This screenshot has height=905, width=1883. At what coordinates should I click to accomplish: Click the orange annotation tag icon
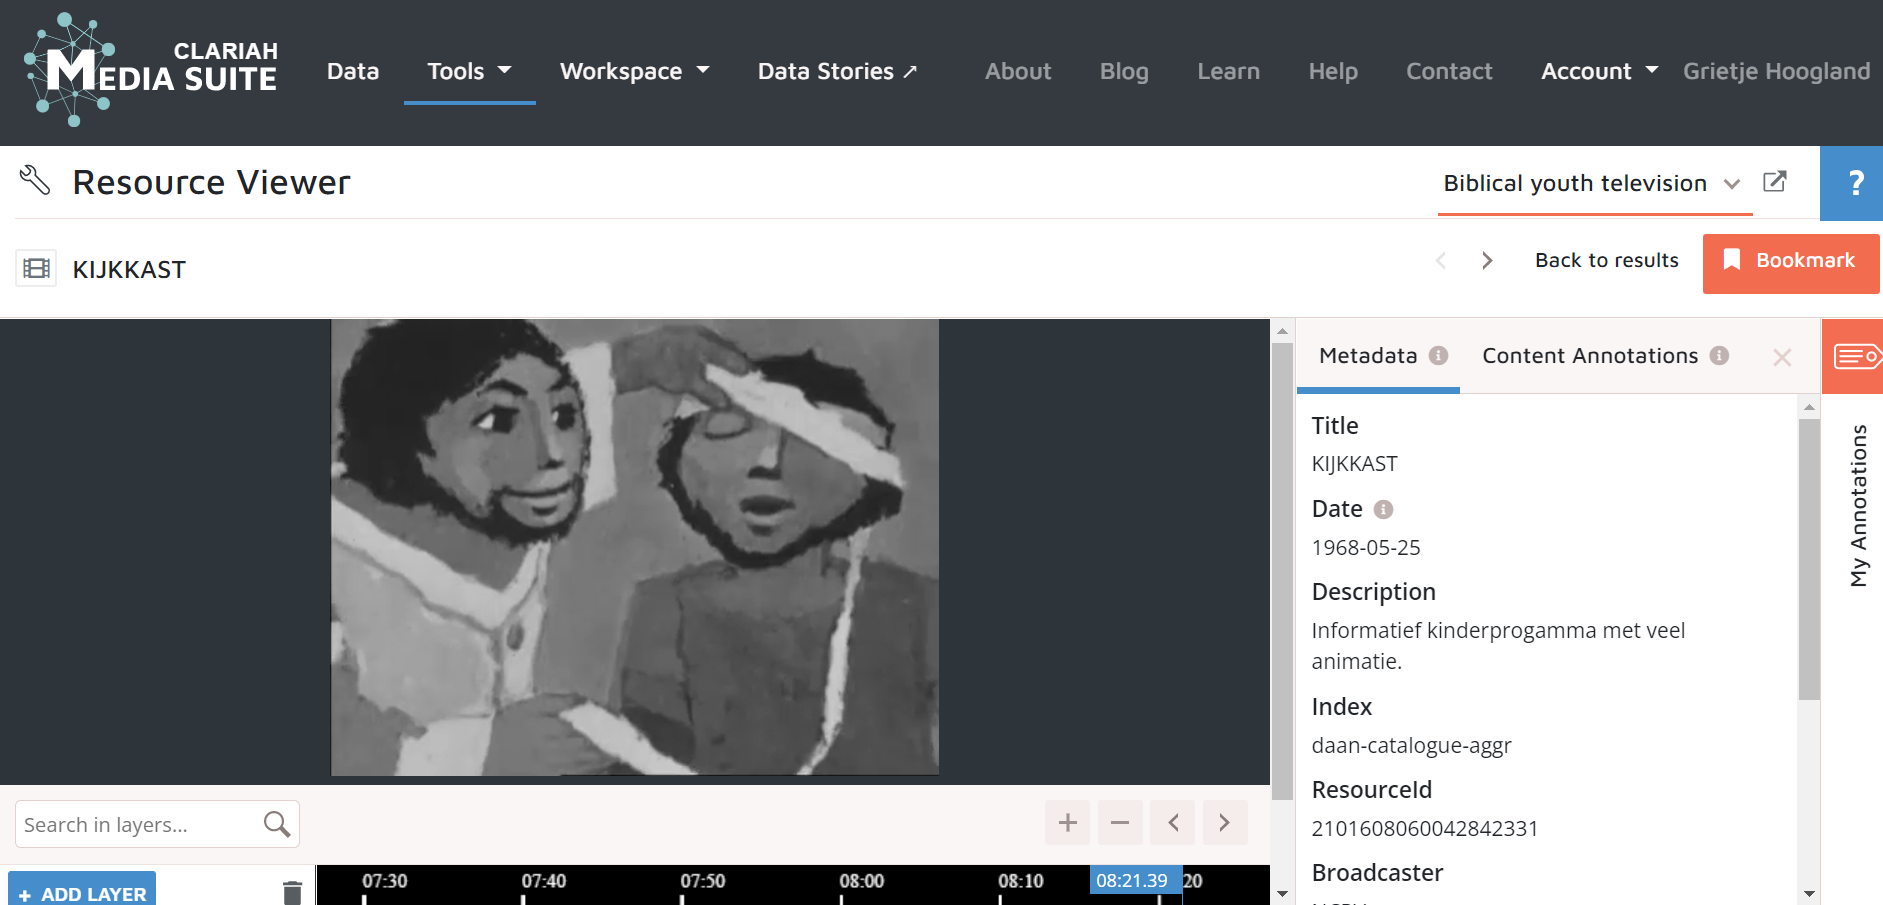1855,356
